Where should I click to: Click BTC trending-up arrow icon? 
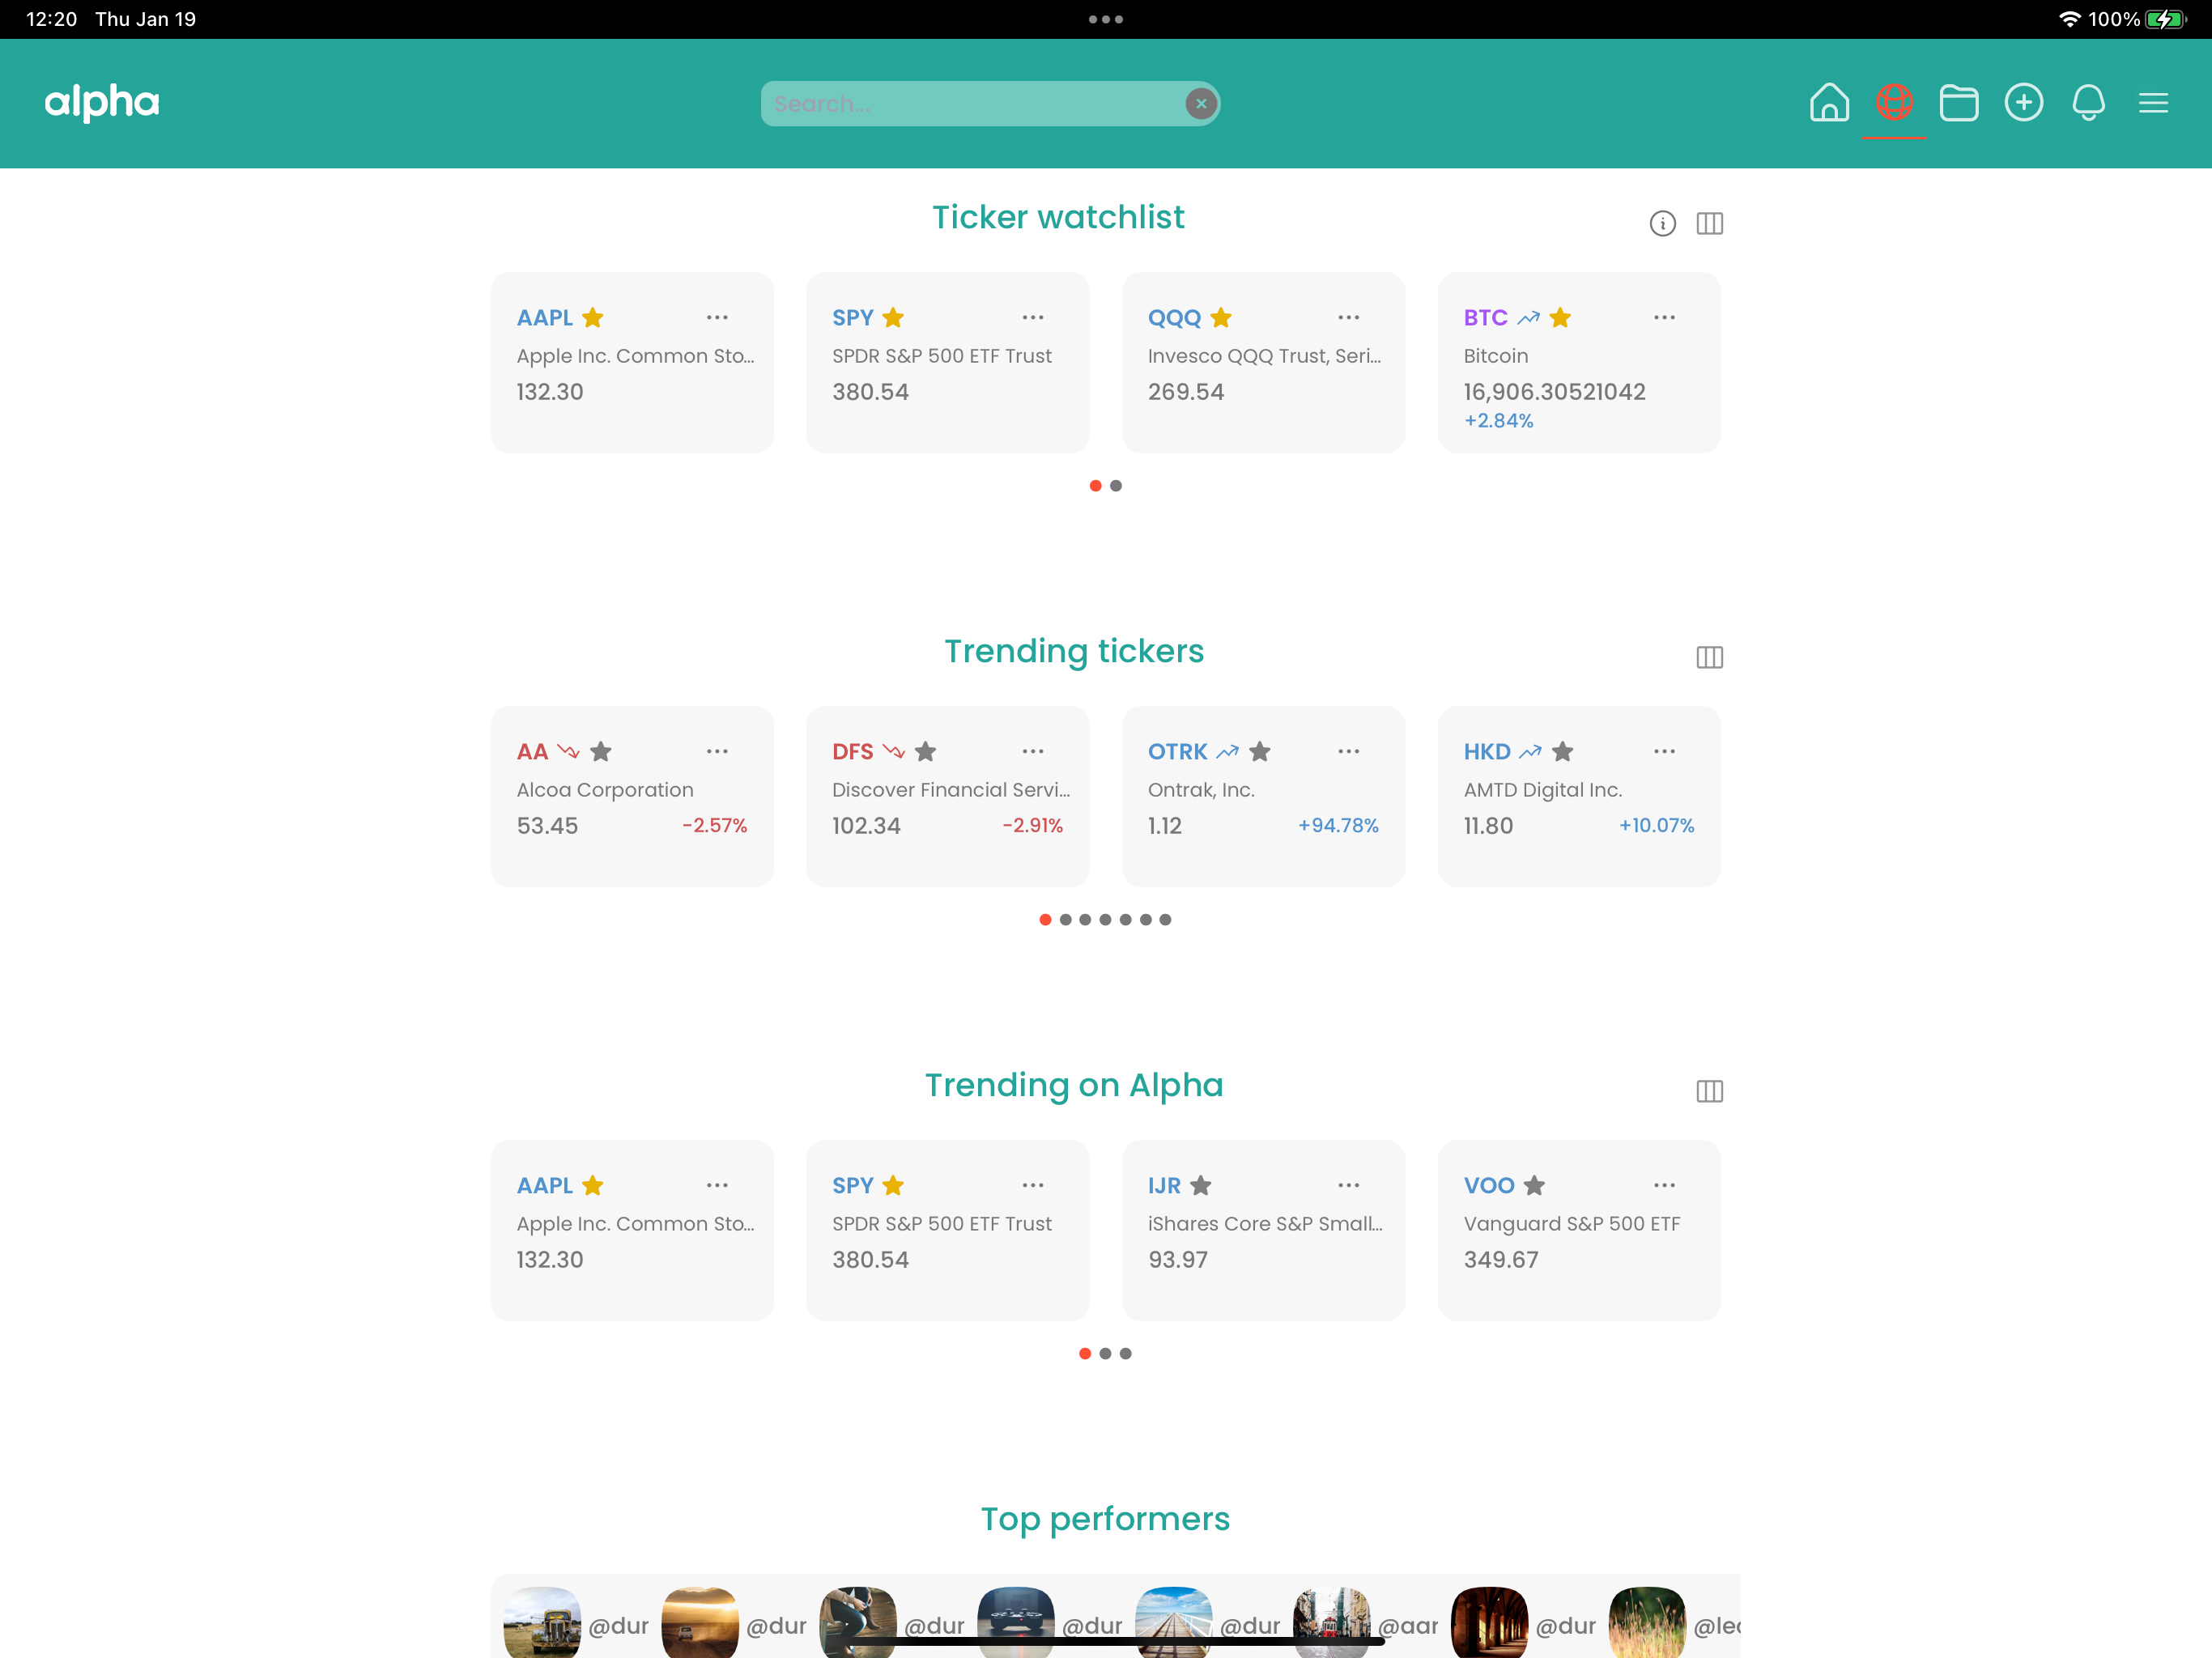pyautogui.click(x=1528, y=318)
